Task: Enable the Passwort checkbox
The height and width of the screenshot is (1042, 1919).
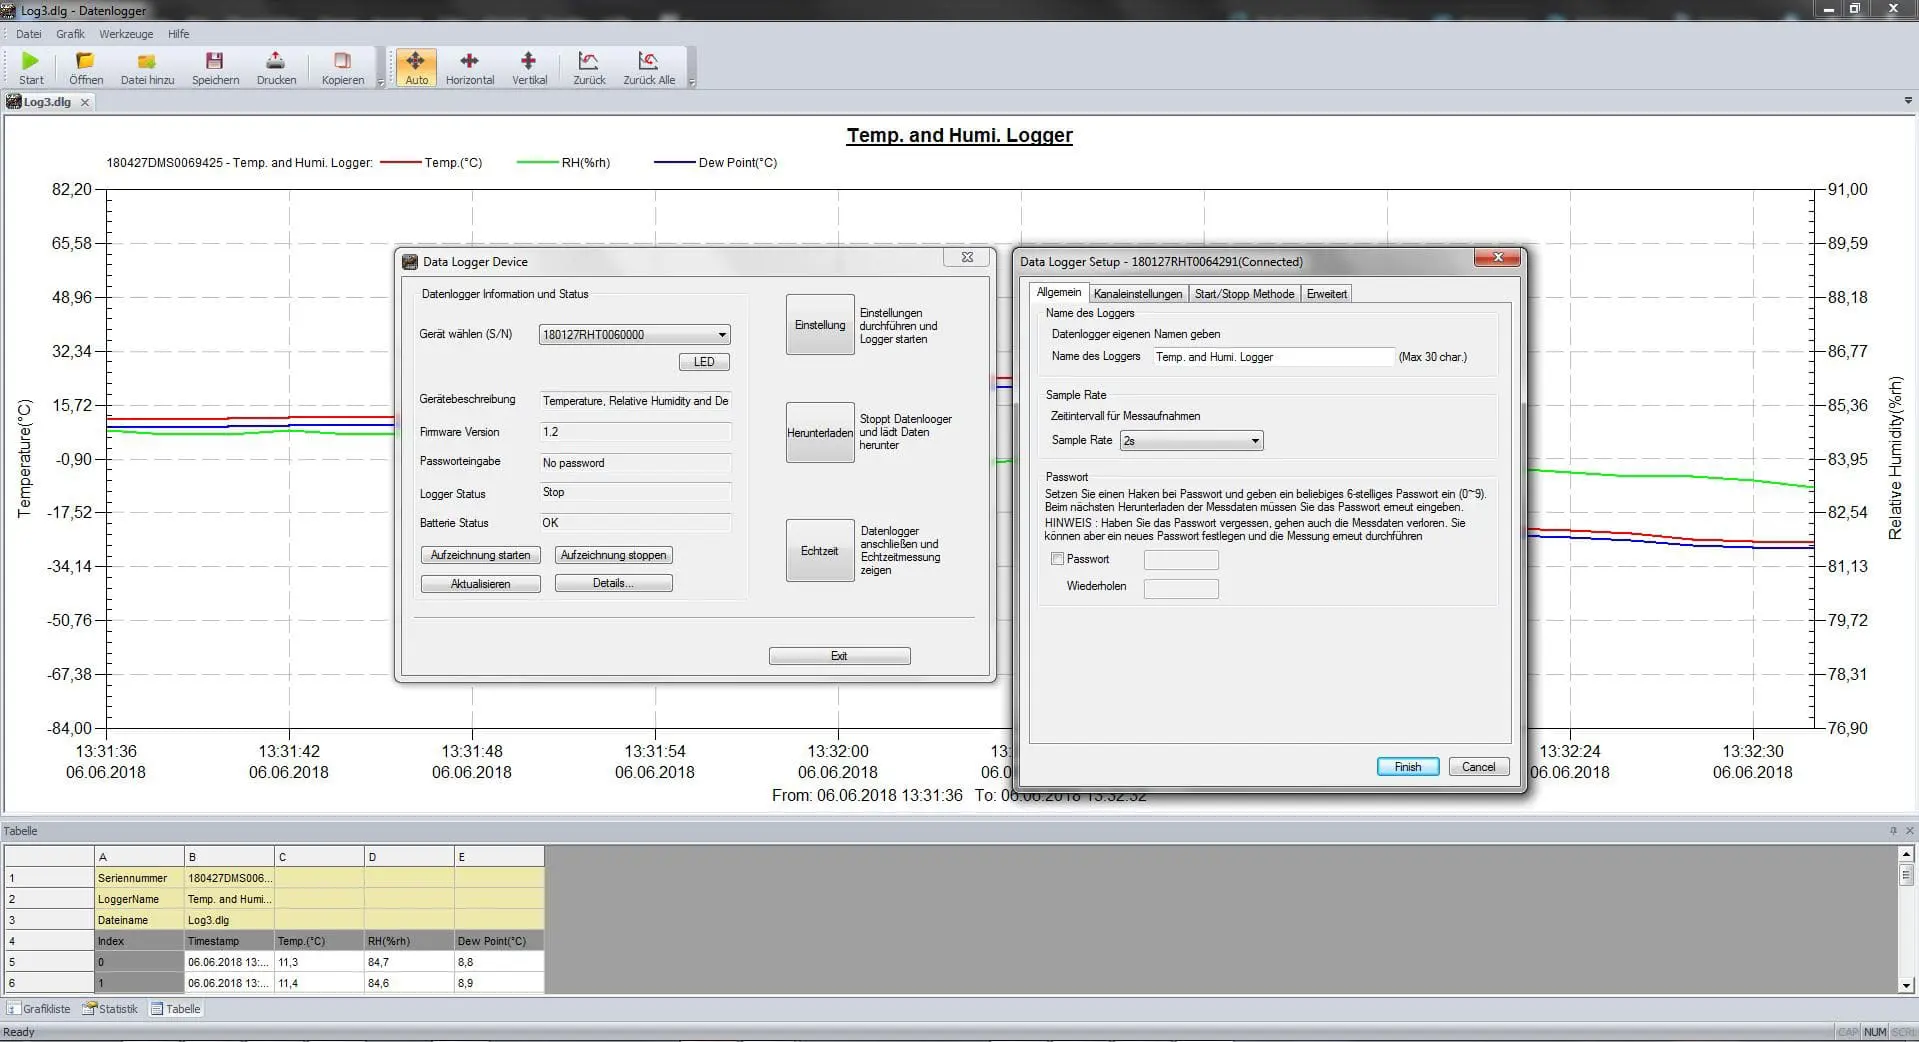Action: tap(1057, 559)
